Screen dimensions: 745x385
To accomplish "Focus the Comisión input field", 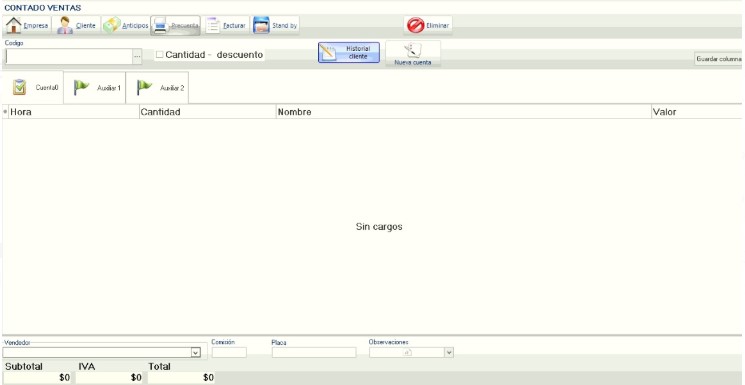I will coord(229,353).
